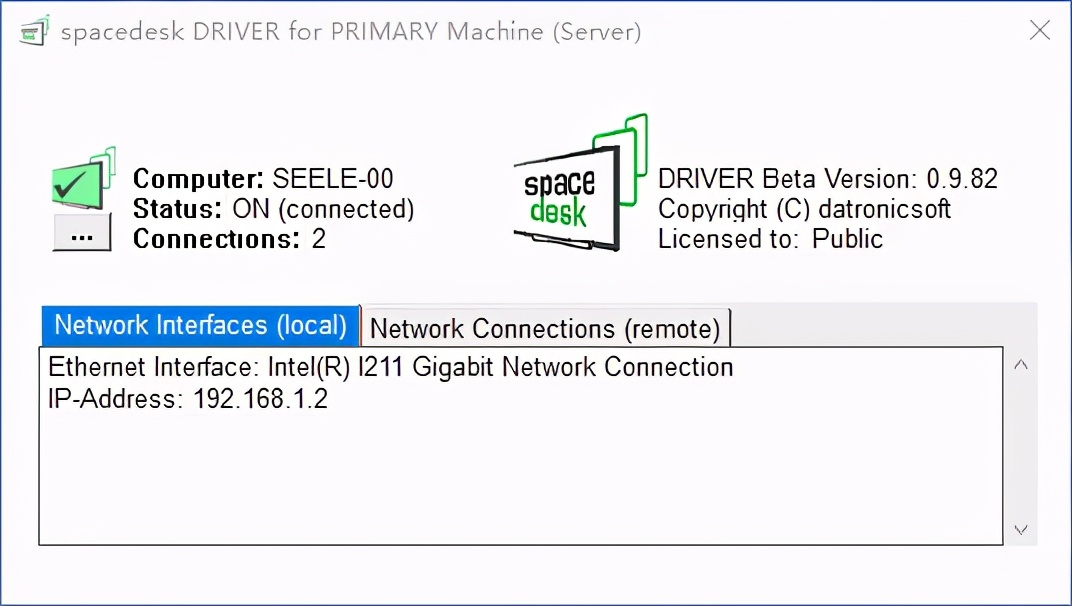Click the Licensed to: Public text
The width and height of the screenshot is (1072, 606).
770,239
